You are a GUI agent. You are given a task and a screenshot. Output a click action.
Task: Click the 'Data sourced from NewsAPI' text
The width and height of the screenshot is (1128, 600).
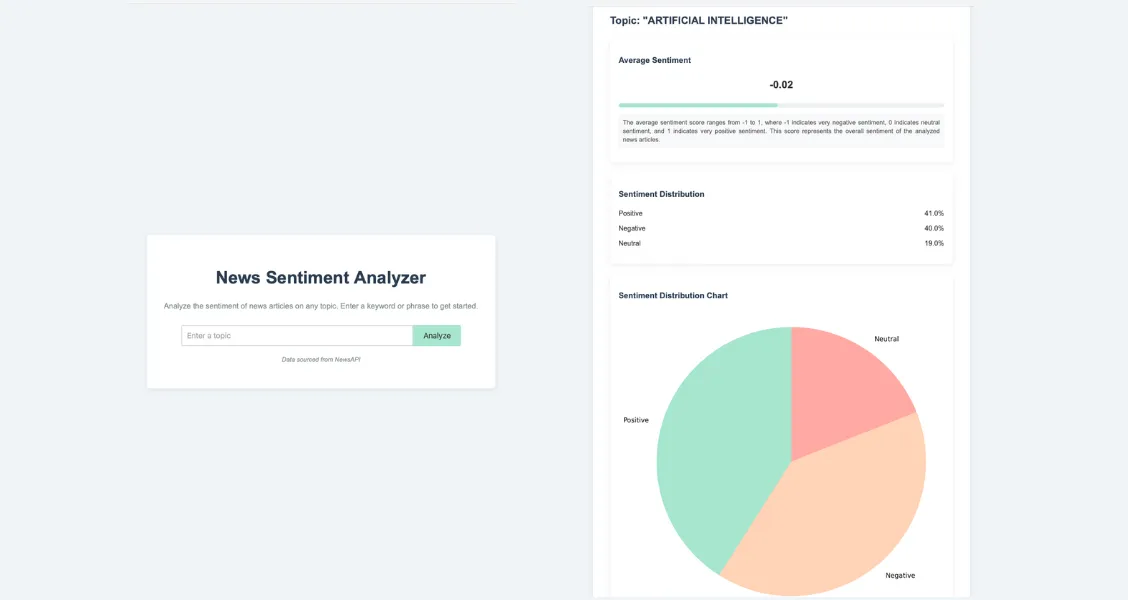coord(320,359)
